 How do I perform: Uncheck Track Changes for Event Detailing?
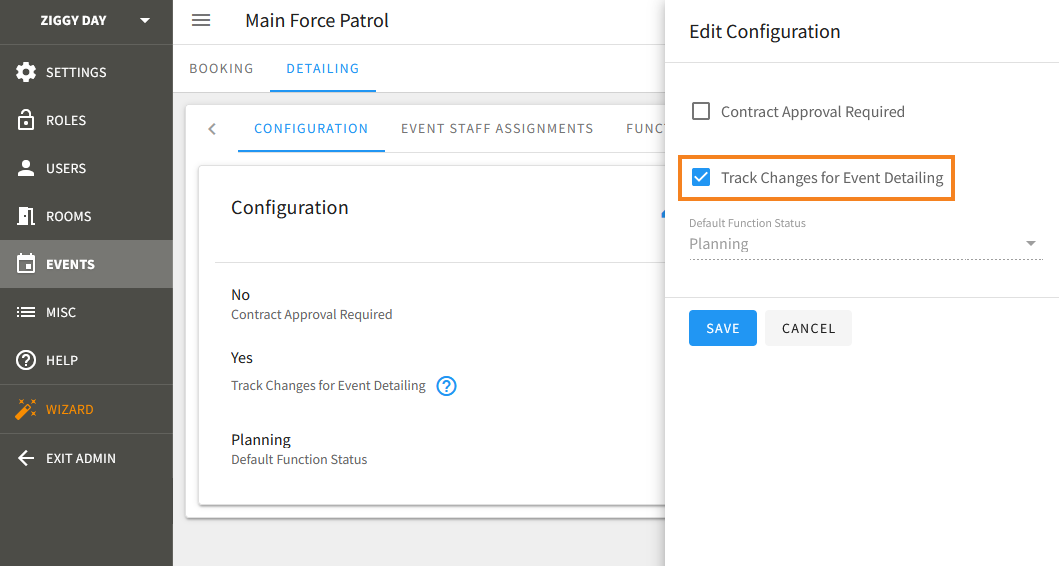tap(702, 178)
